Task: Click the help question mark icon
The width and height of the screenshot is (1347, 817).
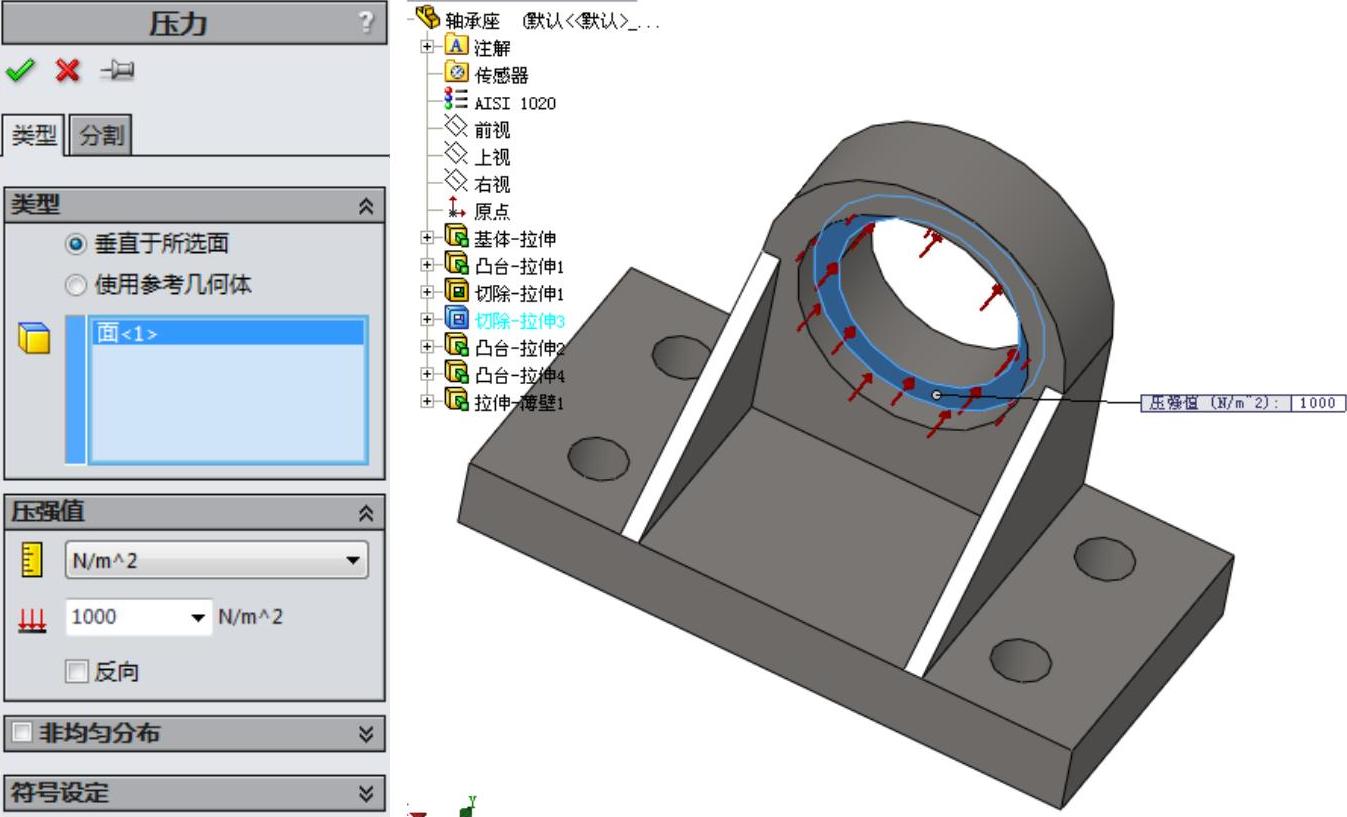Action: [365, 22]
